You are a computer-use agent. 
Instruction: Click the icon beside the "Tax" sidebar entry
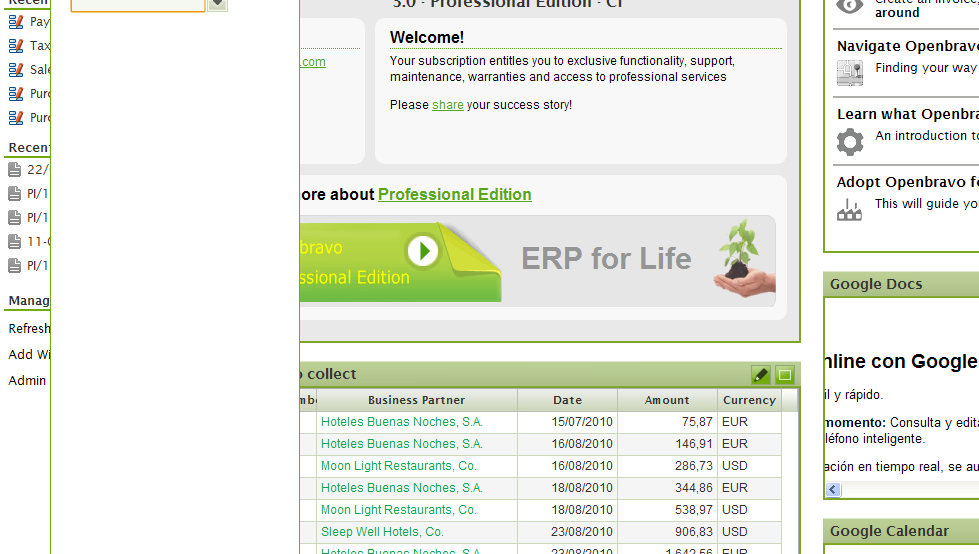[x=16, y=46]
